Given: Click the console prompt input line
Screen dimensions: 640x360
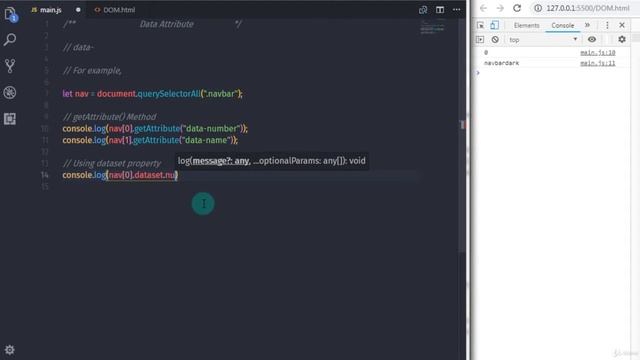Looking at the screenshot, I should click(553, 73).
